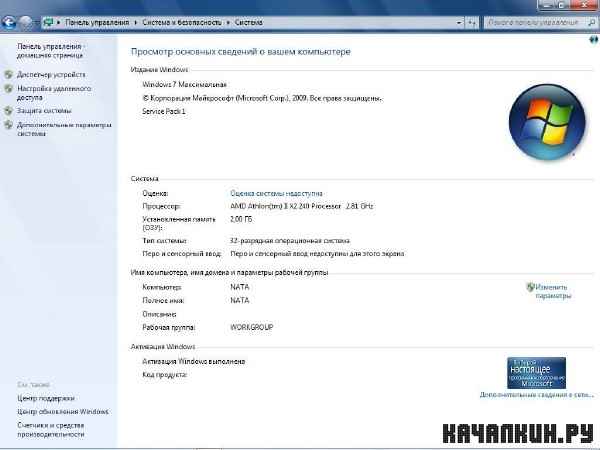Click the refresh button next to address bar
The width and height of the screenshot is (600, 450).
pyautogui.click(x=472, y=23)
